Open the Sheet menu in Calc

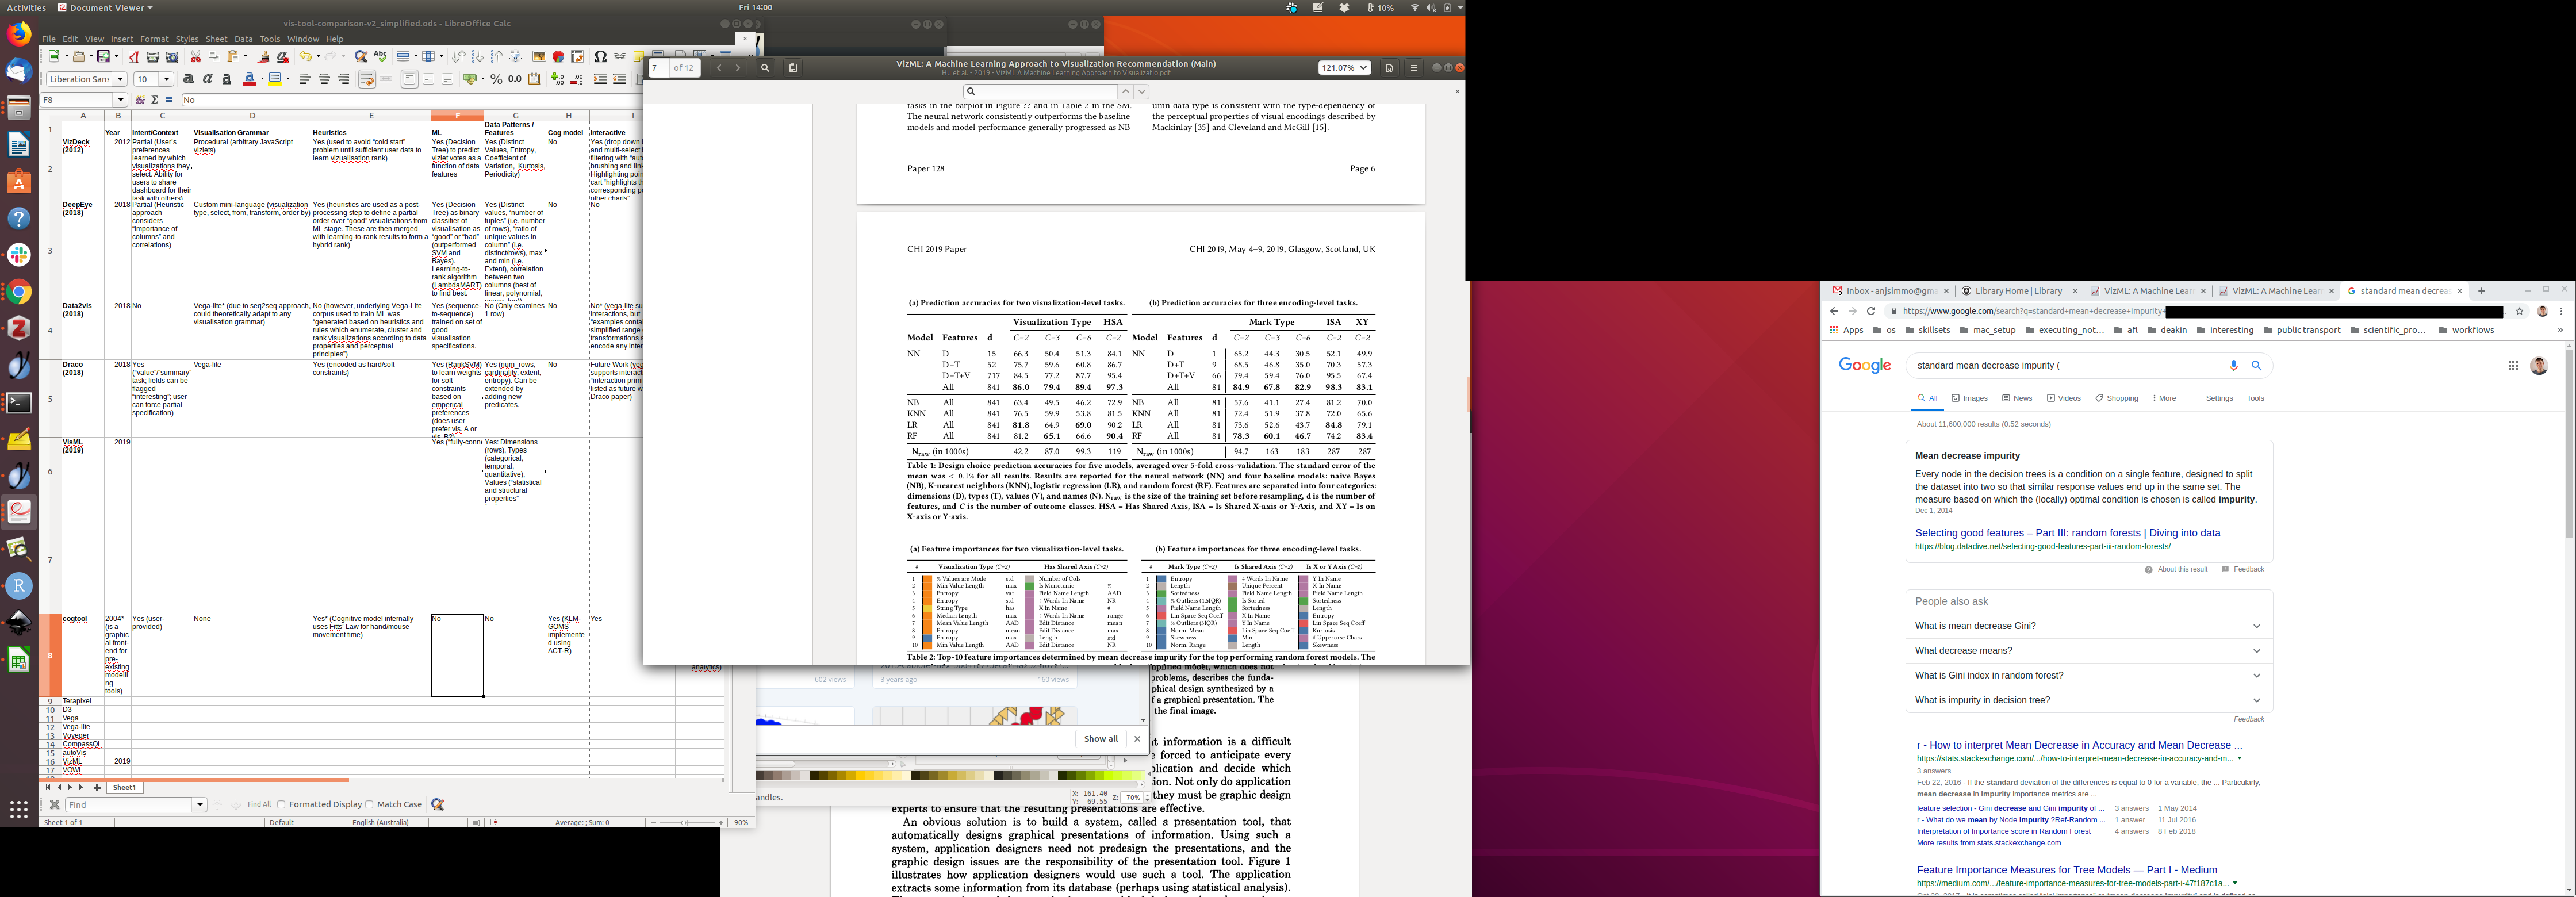(x=216, y=39)
